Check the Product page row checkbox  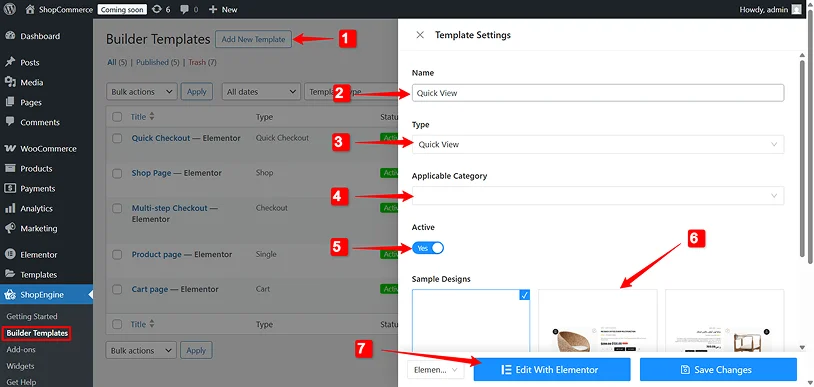117,255
